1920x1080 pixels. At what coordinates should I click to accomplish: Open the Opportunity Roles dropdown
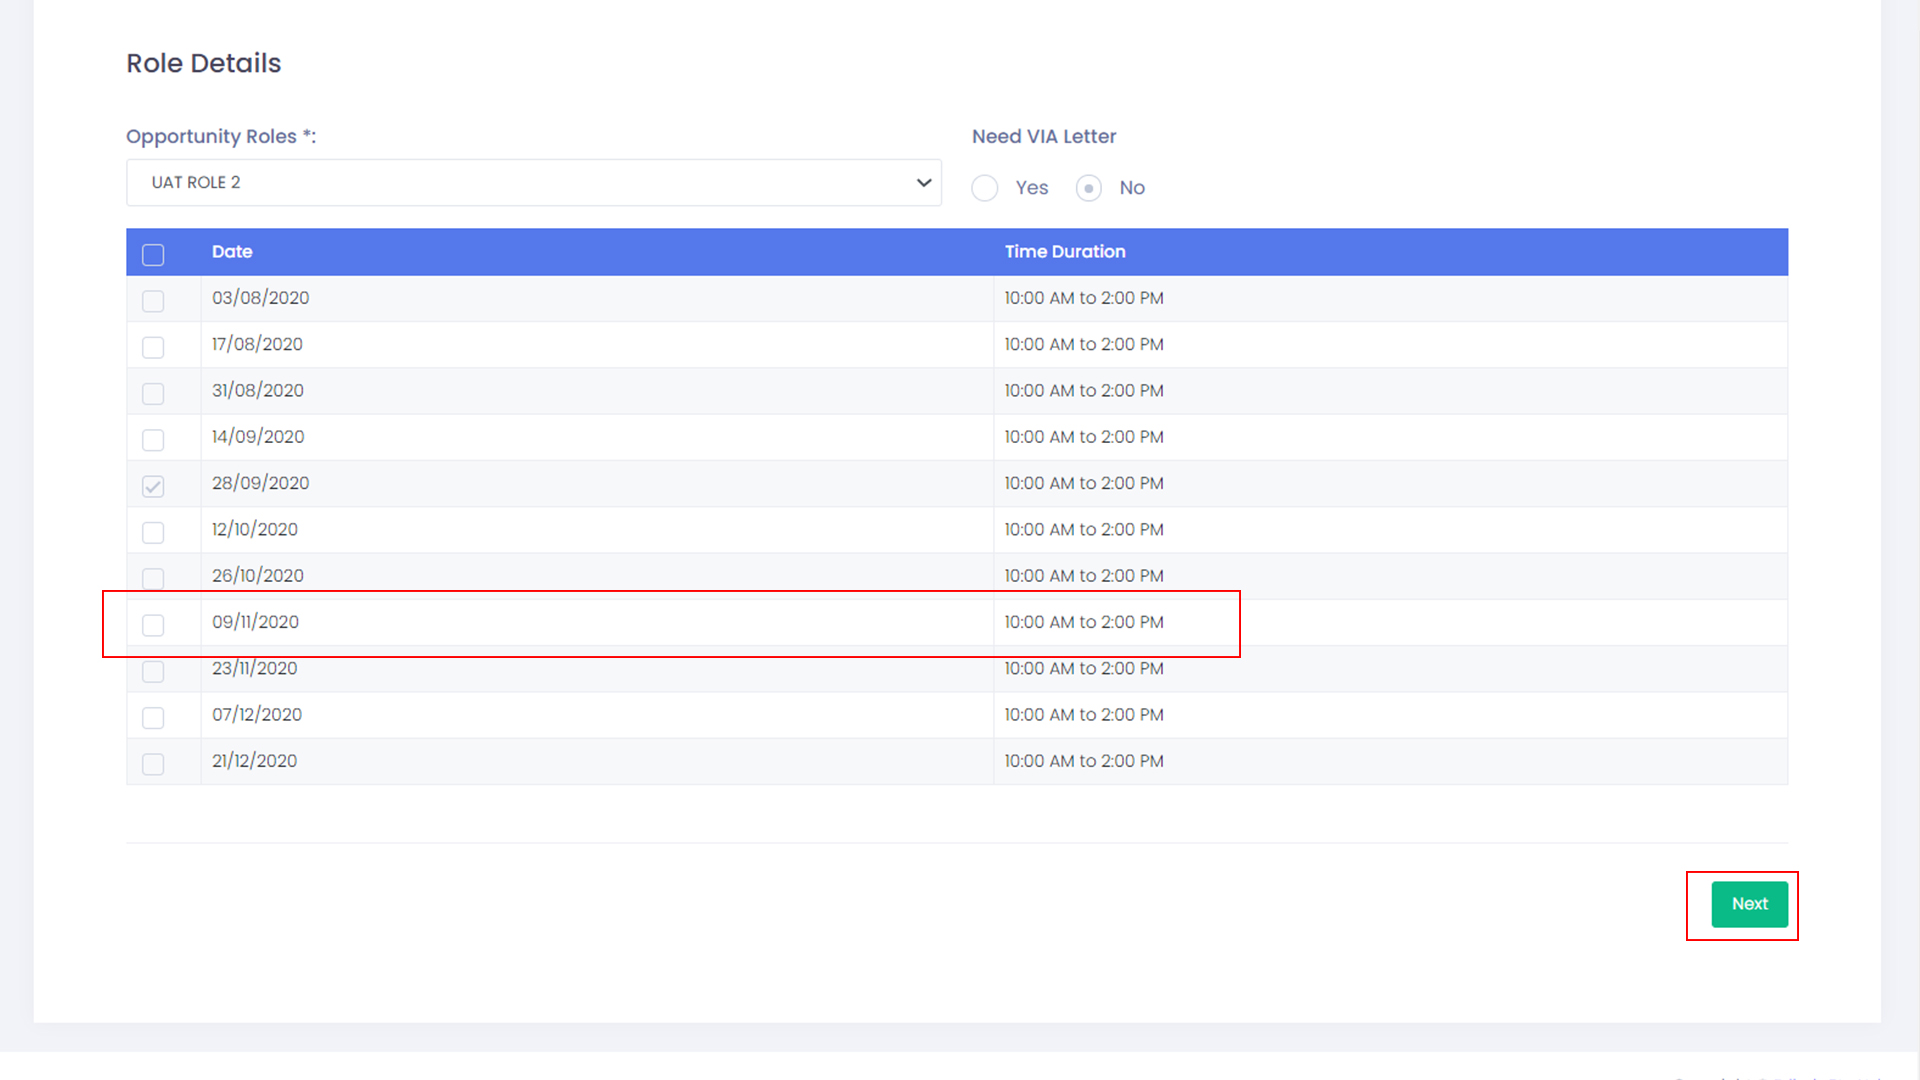533,183
